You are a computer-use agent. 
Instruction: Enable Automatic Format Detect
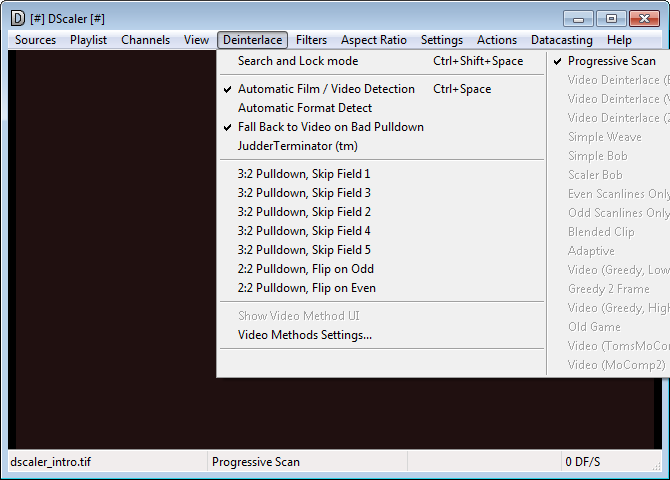click(x=382, y=108)
